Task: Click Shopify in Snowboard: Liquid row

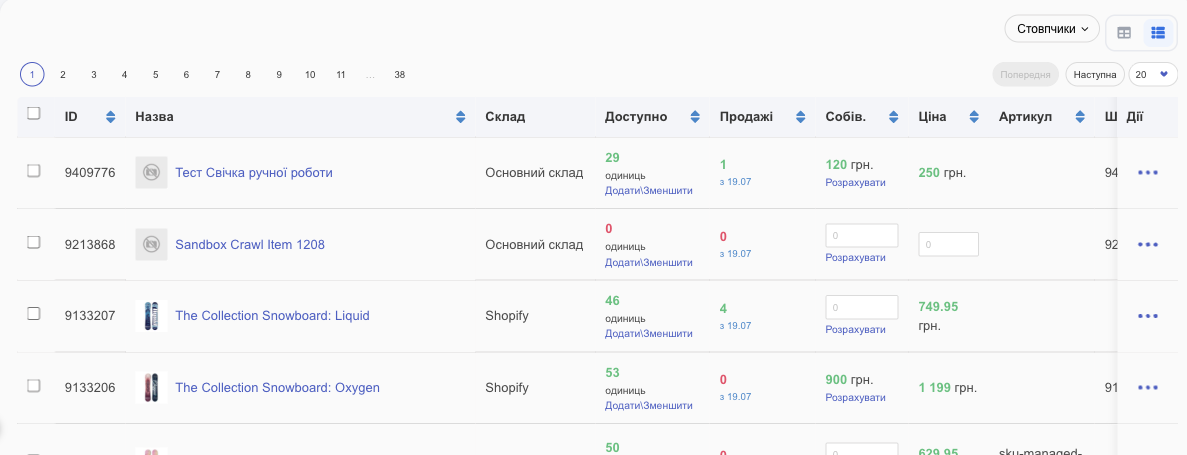Action: point(507,316)
